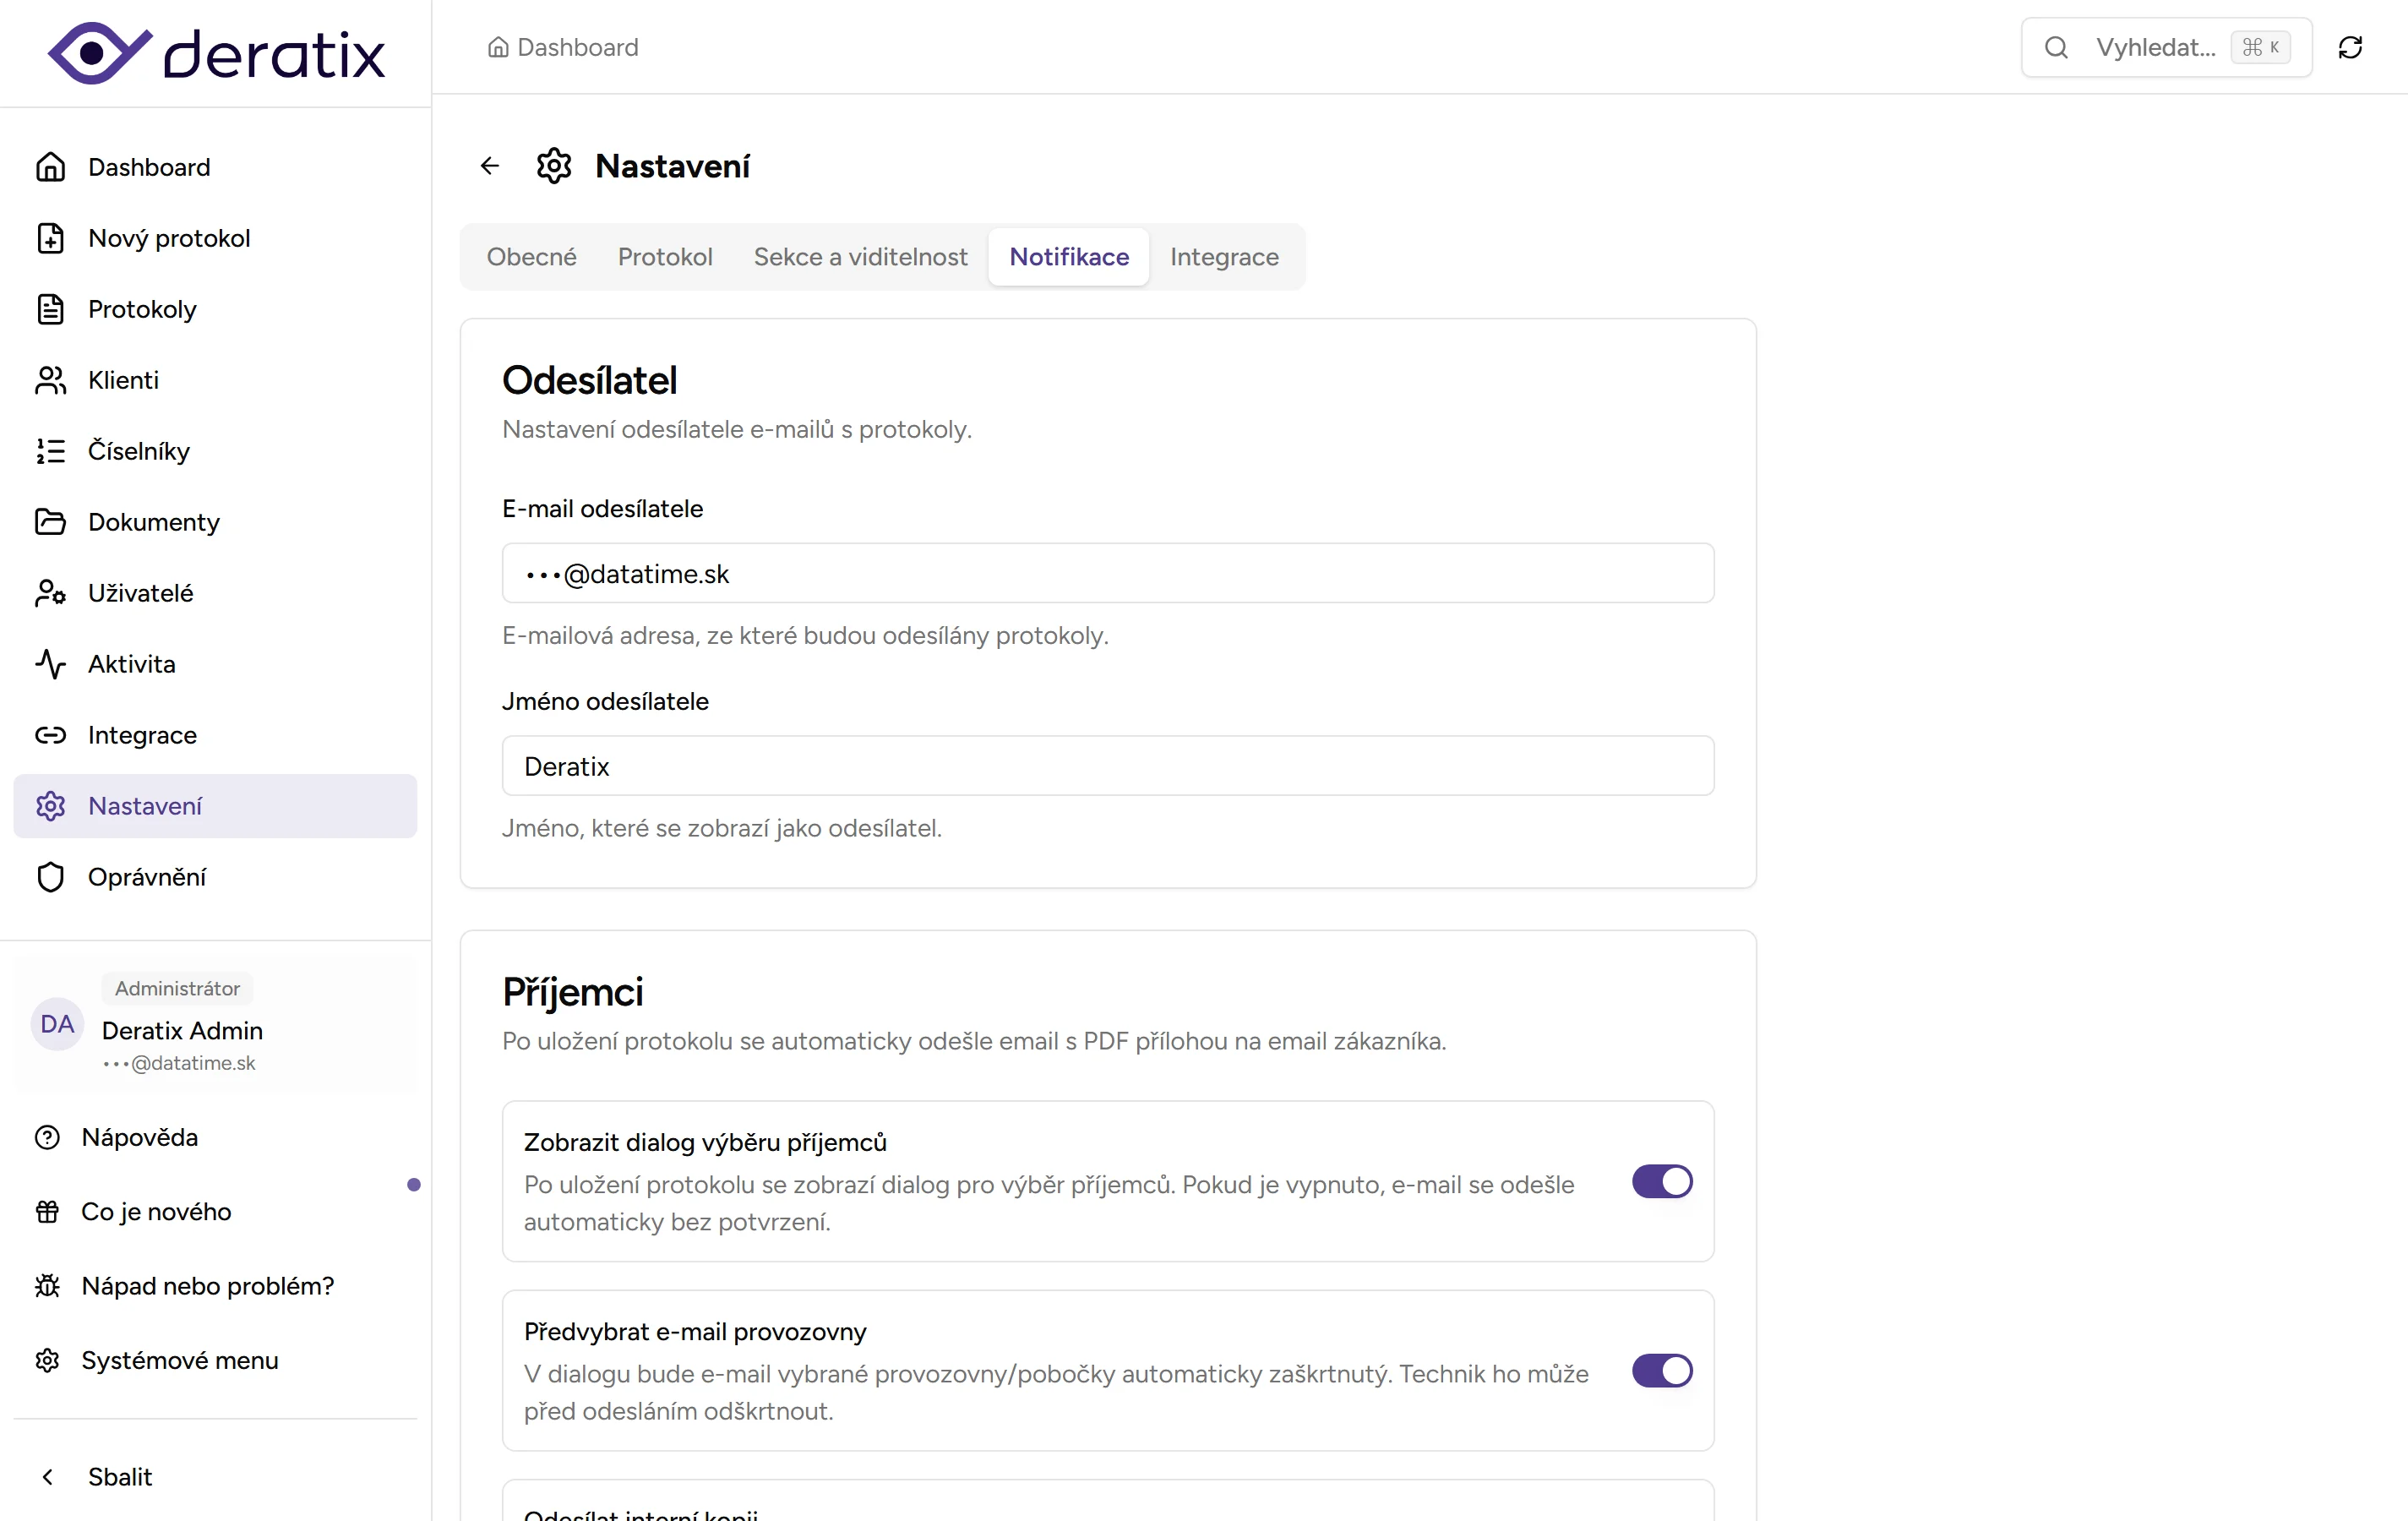Switch to the Obecné tab
The image size is (2408, 1521).
(531, 256)
